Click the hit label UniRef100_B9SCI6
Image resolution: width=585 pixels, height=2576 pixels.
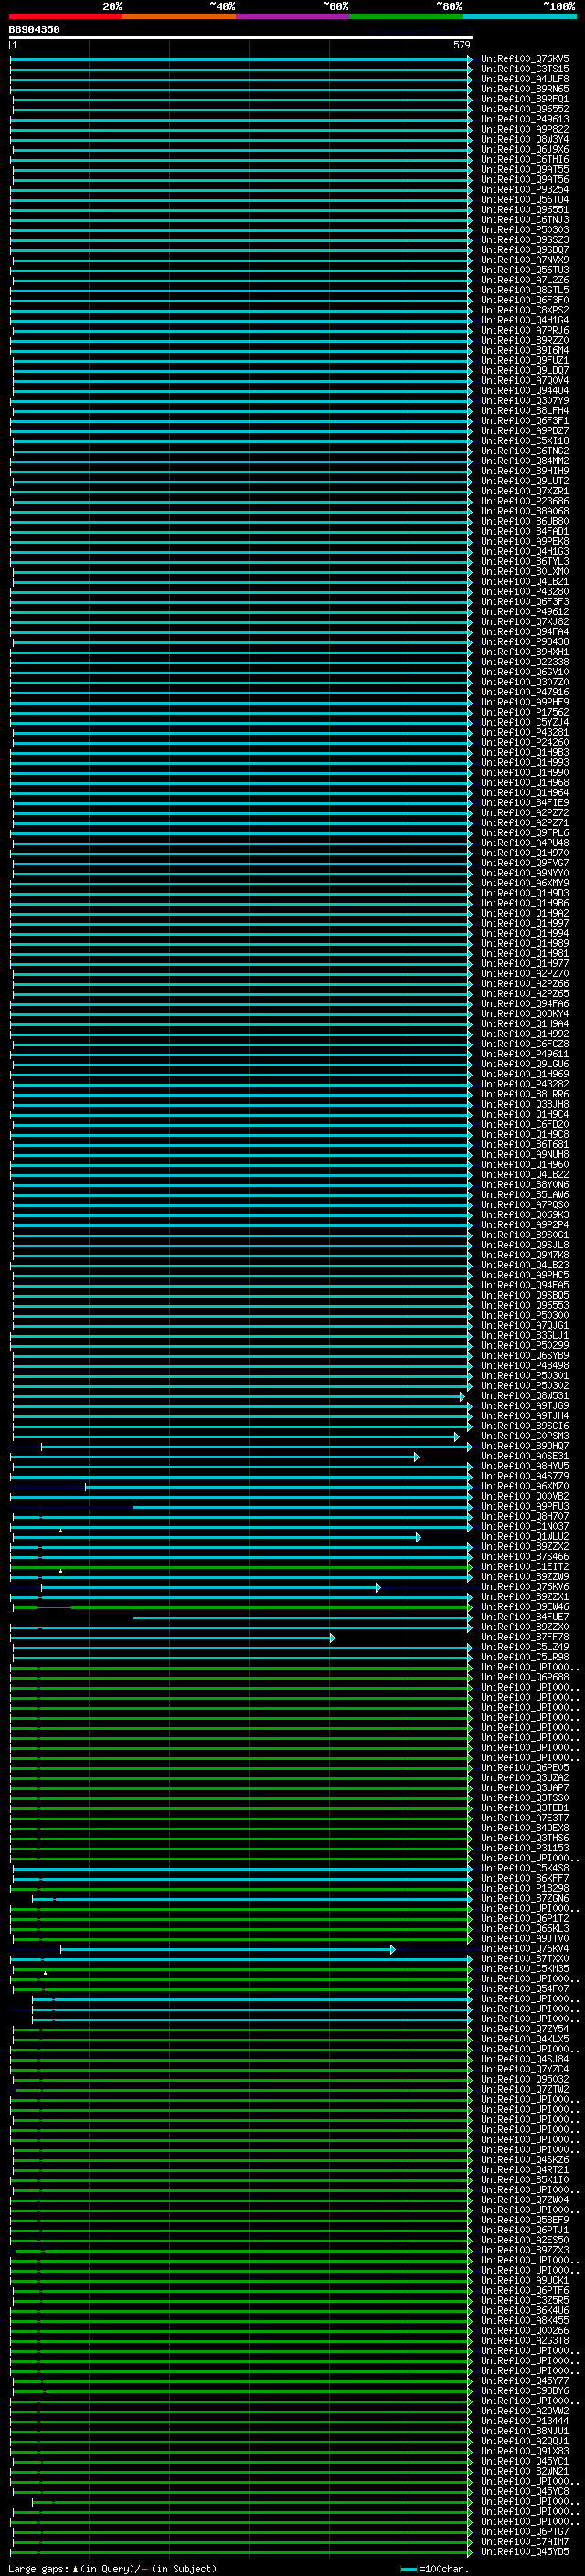525,1426
